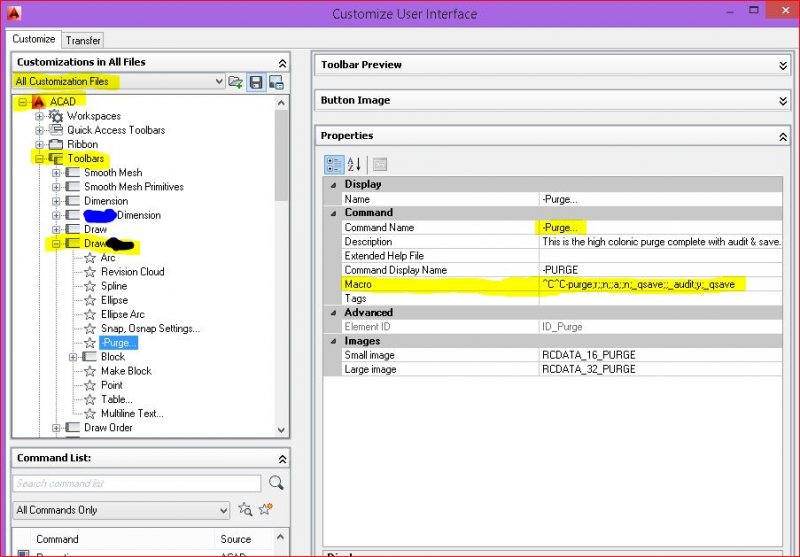Select the Customize tab
Viewport: 800px width, 557px height.
[x=33, y=40]
